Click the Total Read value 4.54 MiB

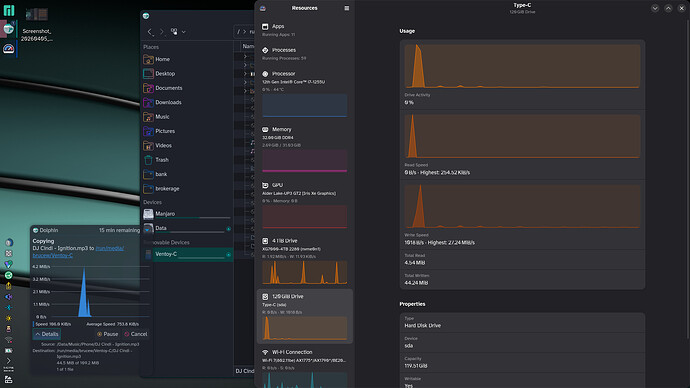(x=415, y=263)
